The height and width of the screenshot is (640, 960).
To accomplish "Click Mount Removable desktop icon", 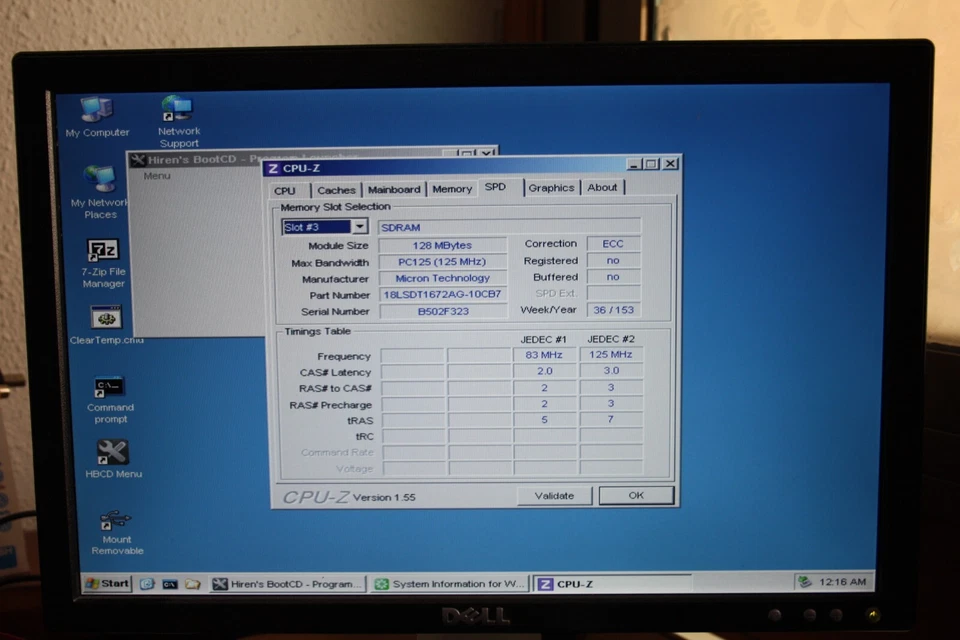I will pos(116,533).
